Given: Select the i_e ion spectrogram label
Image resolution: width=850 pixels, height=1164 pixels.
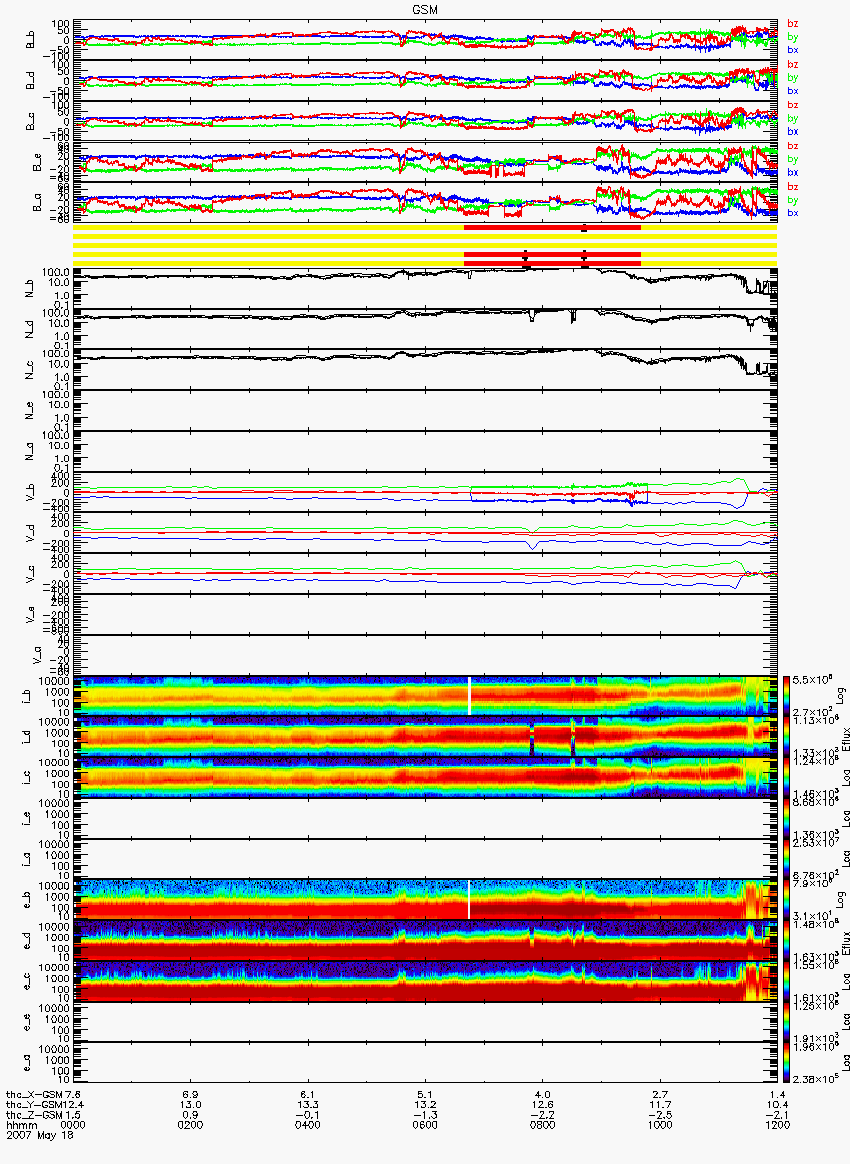Looking at the screenshot, I should click(x=26, y=817).
